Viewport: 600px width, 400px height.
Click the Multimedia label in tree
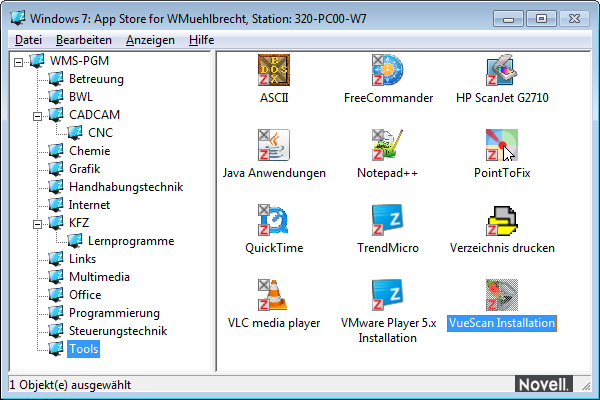99,277
